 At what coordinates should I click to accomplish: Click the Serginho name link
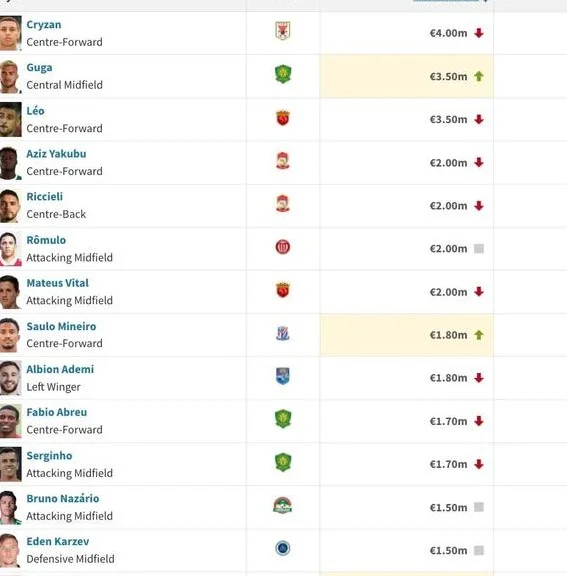click(49, 456)
